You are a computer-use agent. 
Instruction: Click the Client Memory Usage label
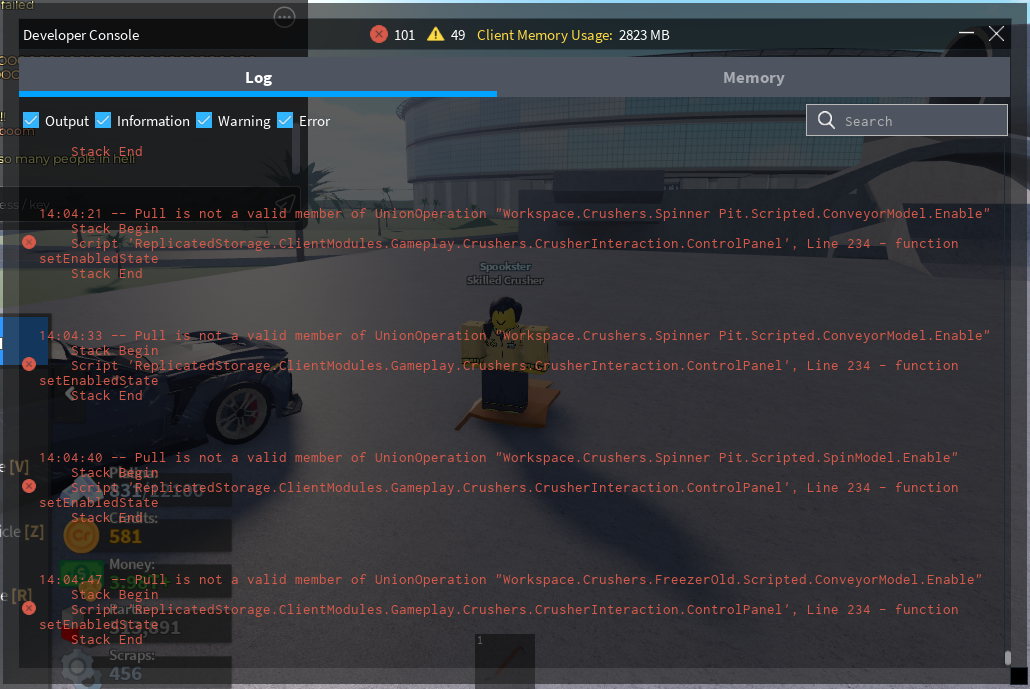tap(544, 35)
